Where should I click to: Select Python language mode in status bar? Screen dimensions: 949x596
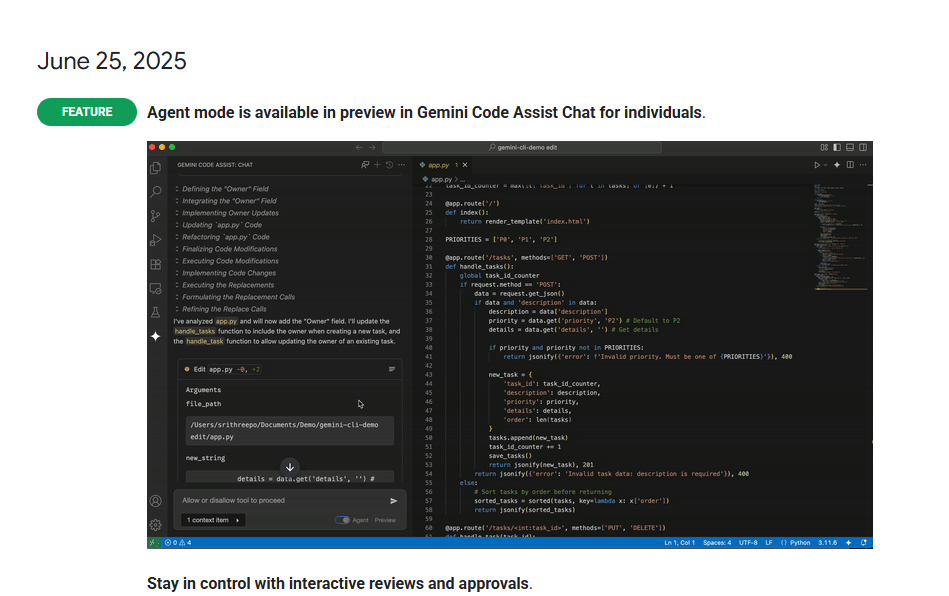point(796,542)
